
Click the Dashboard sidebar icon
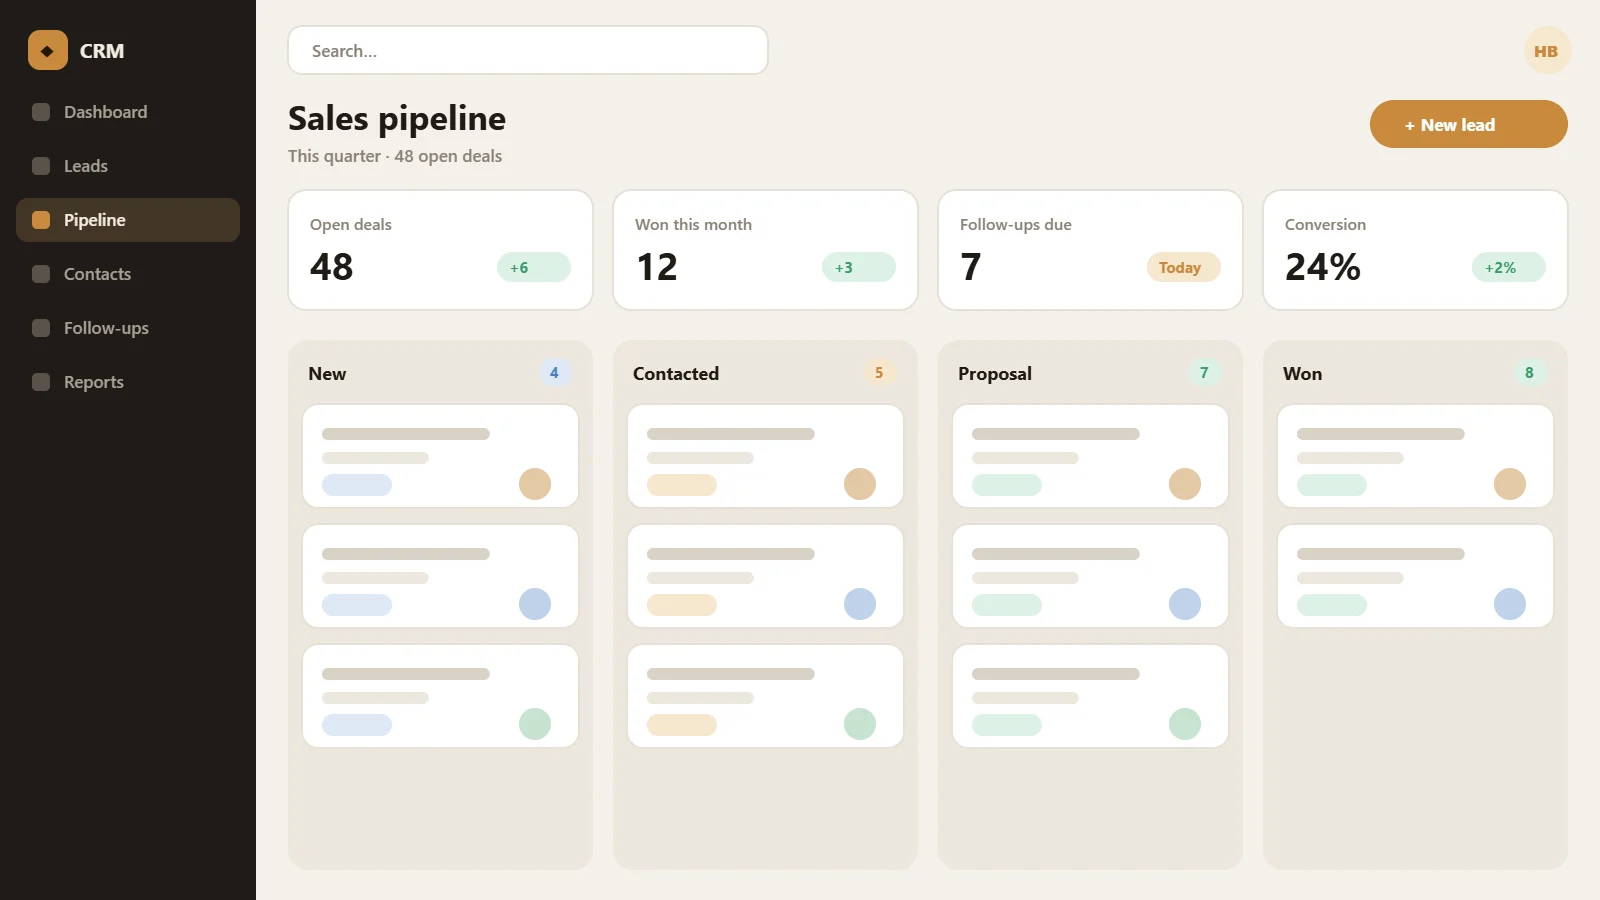point(41,112)
